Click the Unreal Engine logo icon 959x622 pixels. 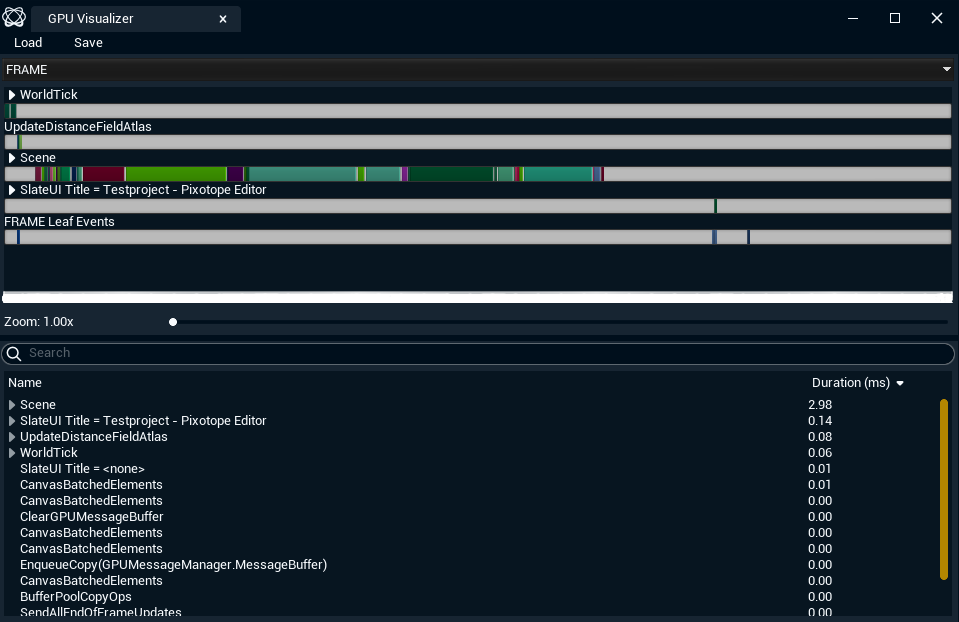pyautogui.click(x=14, y=18)
